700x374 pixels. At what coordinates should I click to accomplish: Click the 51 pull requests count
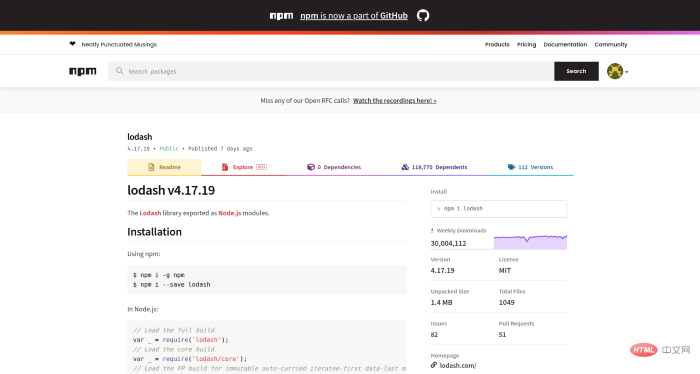tap(502, 335)
